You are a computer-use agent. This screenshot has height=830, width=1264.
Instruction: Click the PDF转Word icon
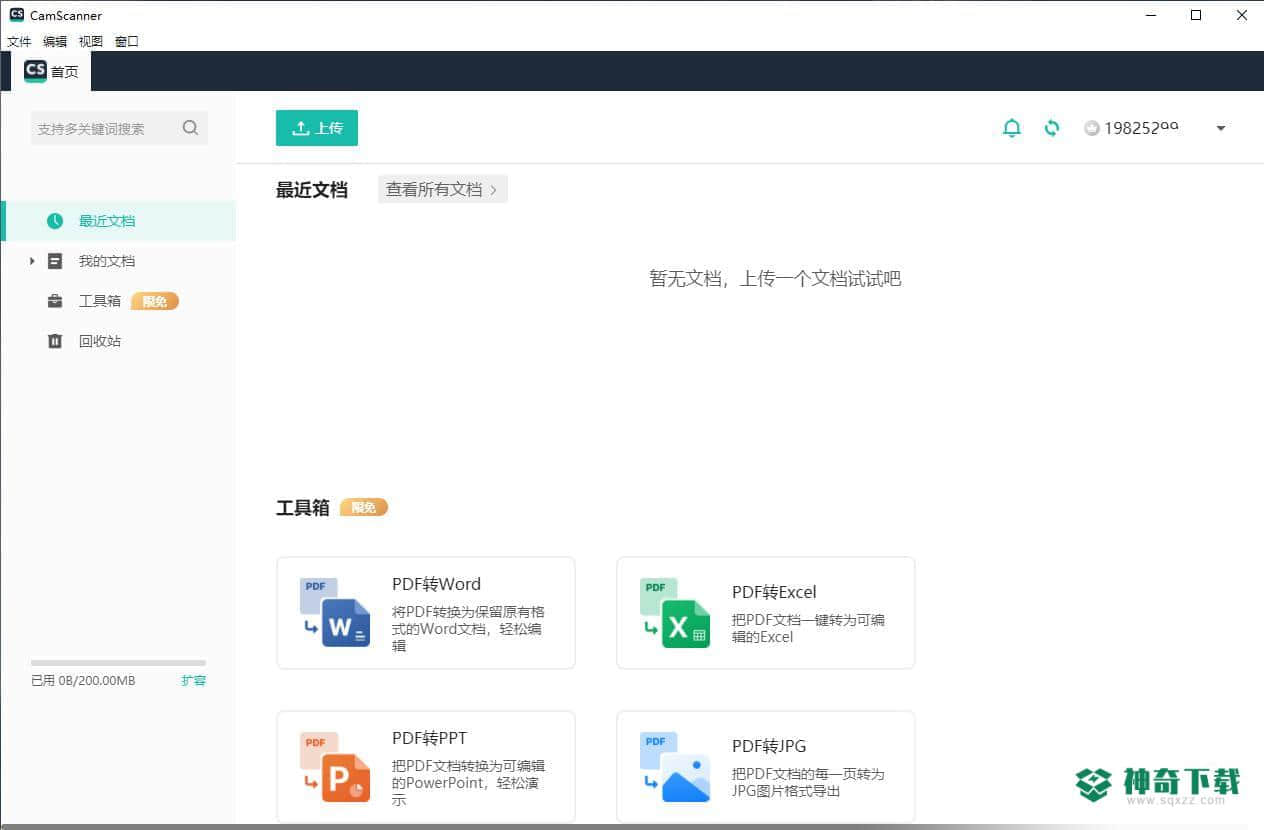pos(335,612)
